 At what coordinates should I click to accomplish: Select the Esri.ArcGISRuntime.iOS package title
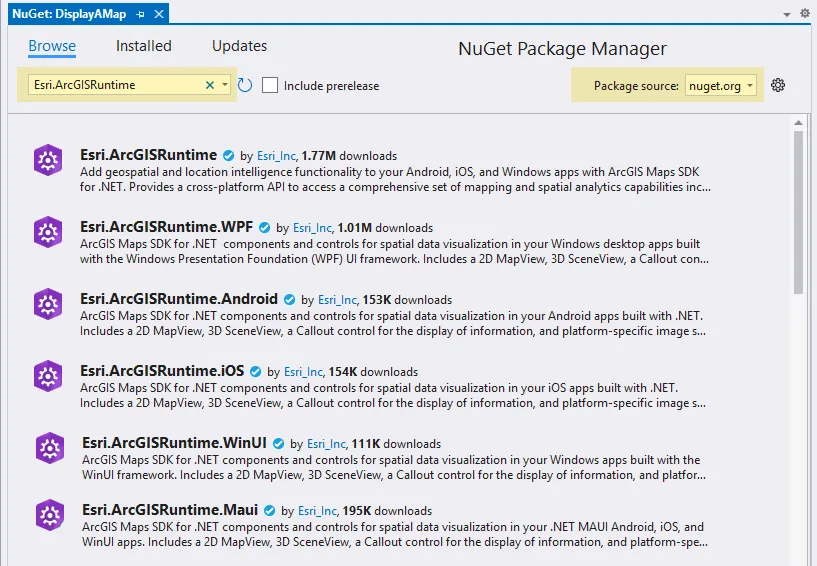[162, 371]
